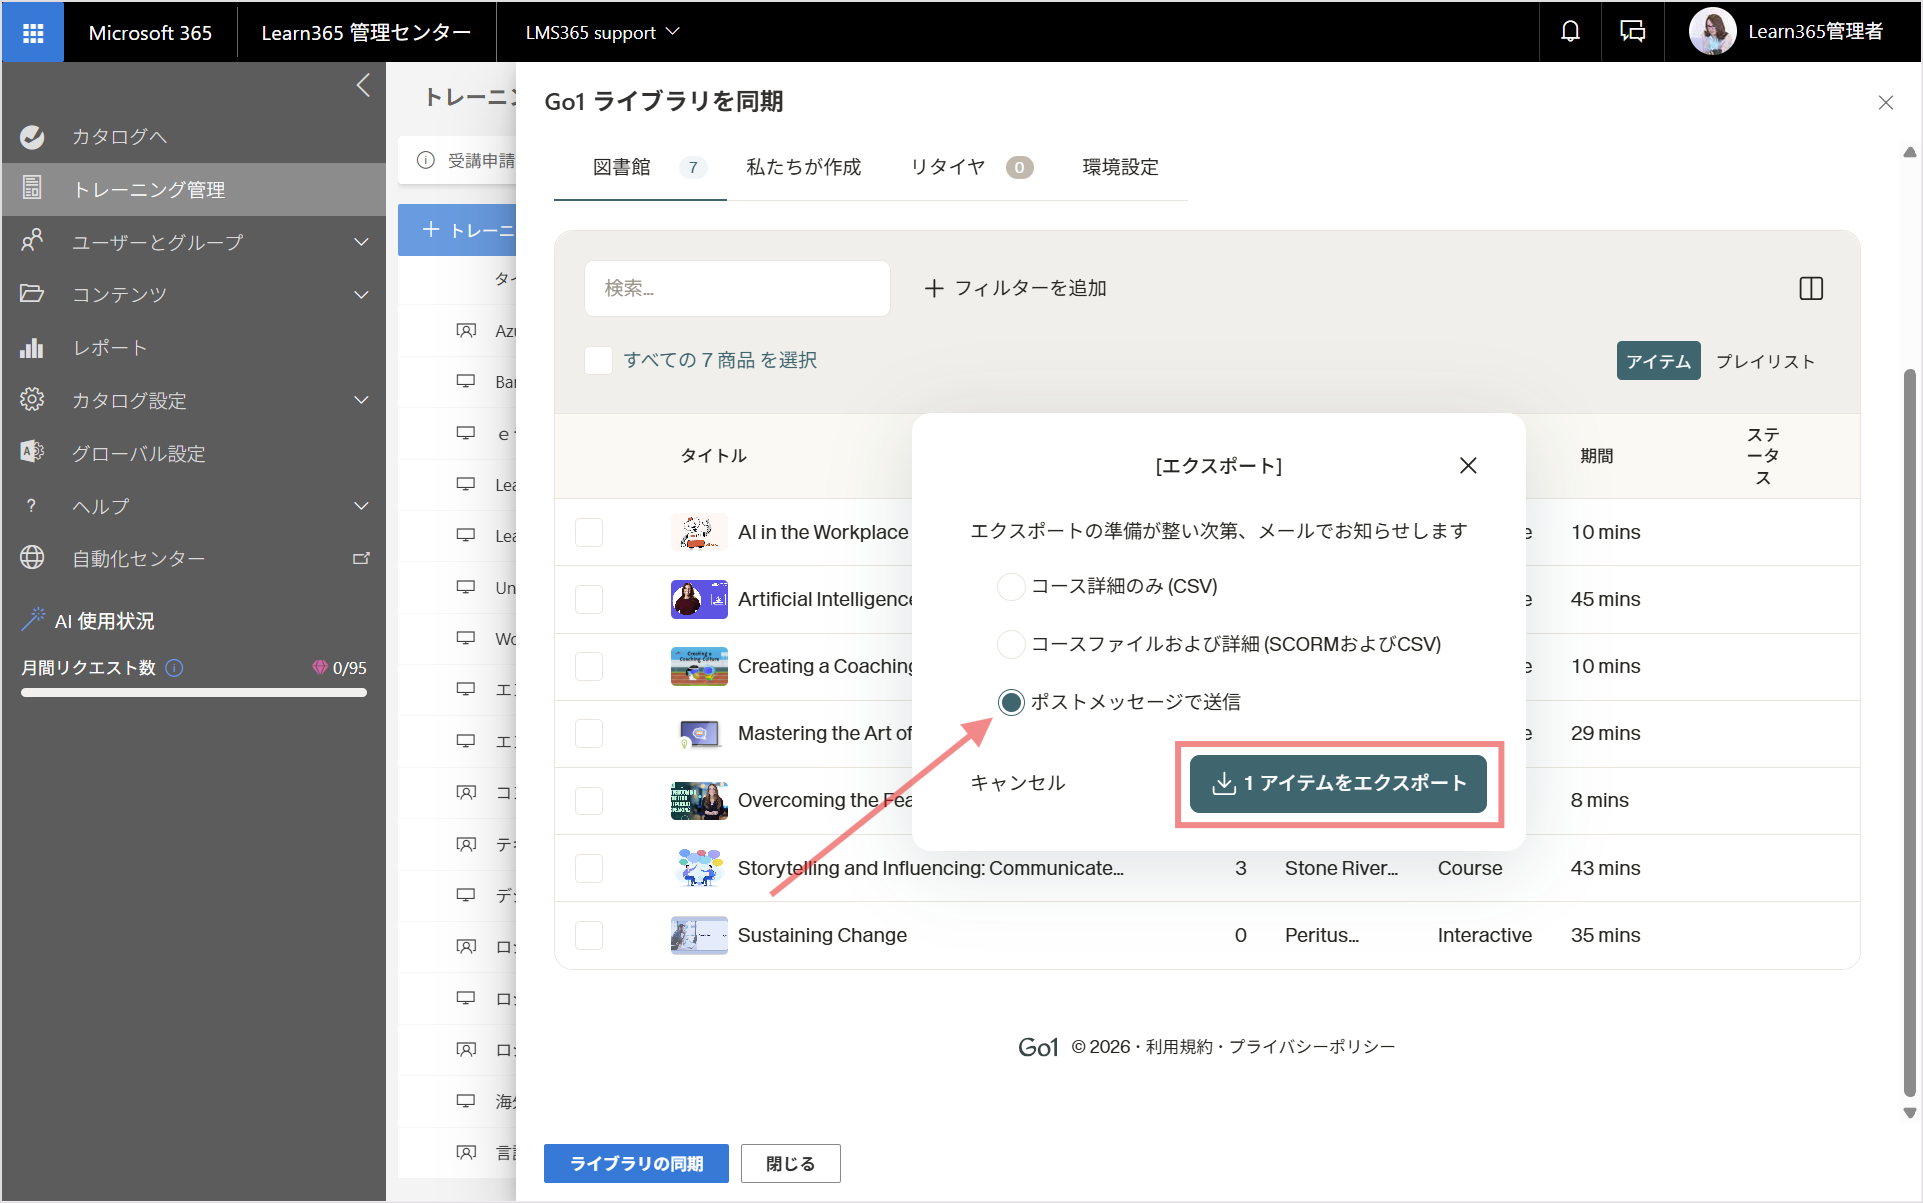The height and width of the screenshot is (1203, 1923).
Task: Check the Artificial Intelligence row checkbox
Action: coord(589,599)
